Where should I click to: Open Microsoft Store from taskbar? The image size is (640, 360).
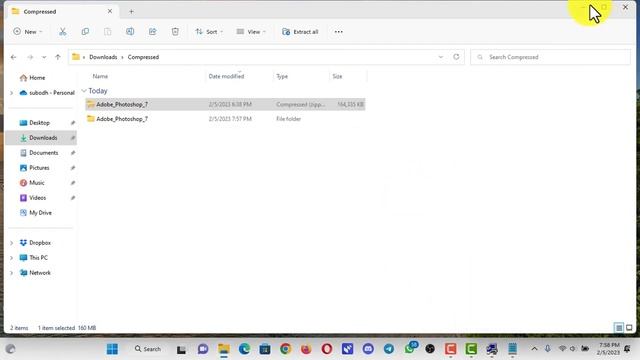tap(265, 349)
